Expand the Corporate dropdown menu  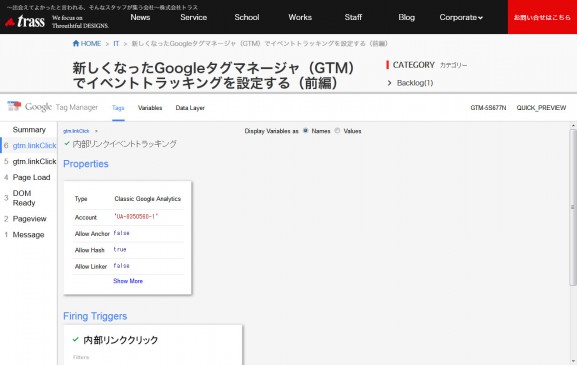click(x=461, y=17)
